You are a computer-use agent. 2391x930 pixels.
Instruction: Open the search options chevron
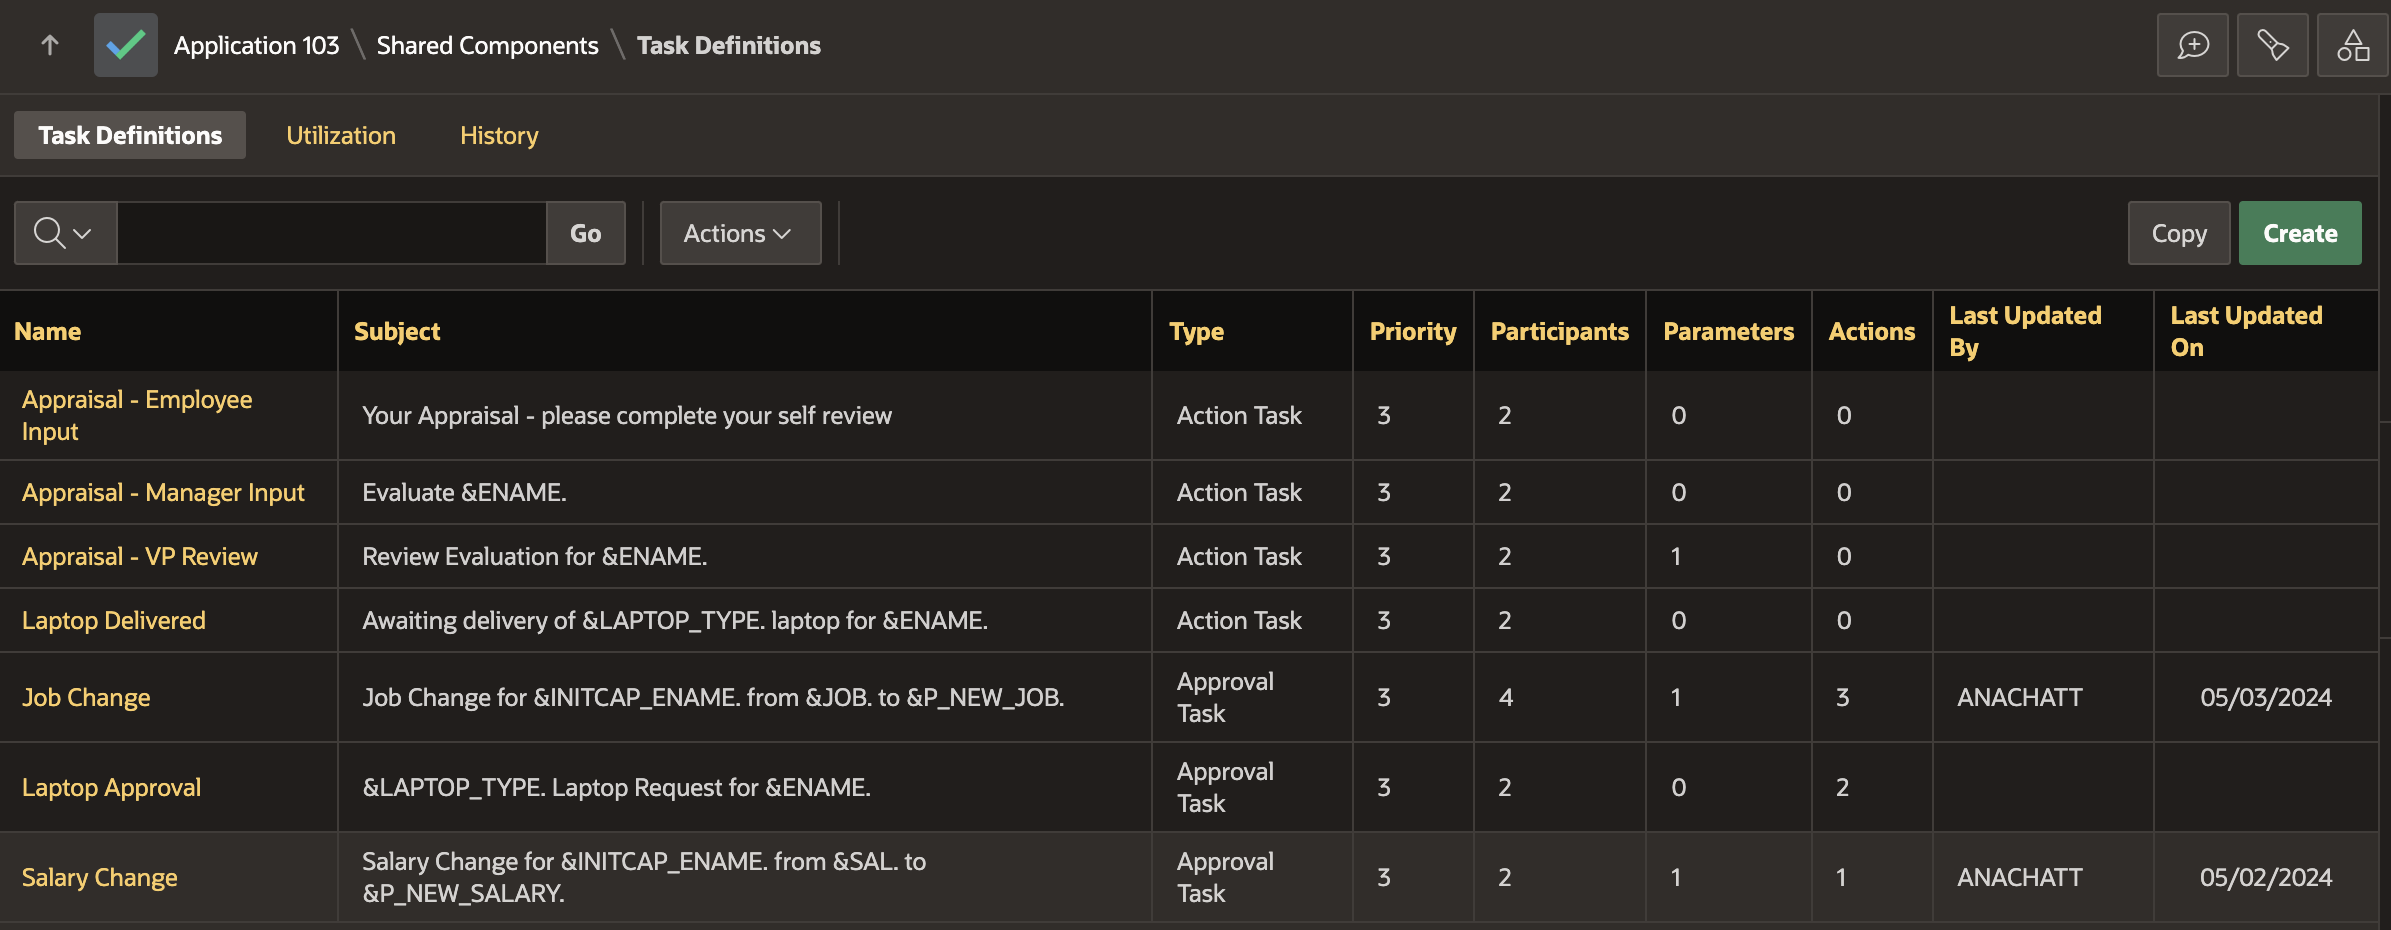click(x=80, y=232)
